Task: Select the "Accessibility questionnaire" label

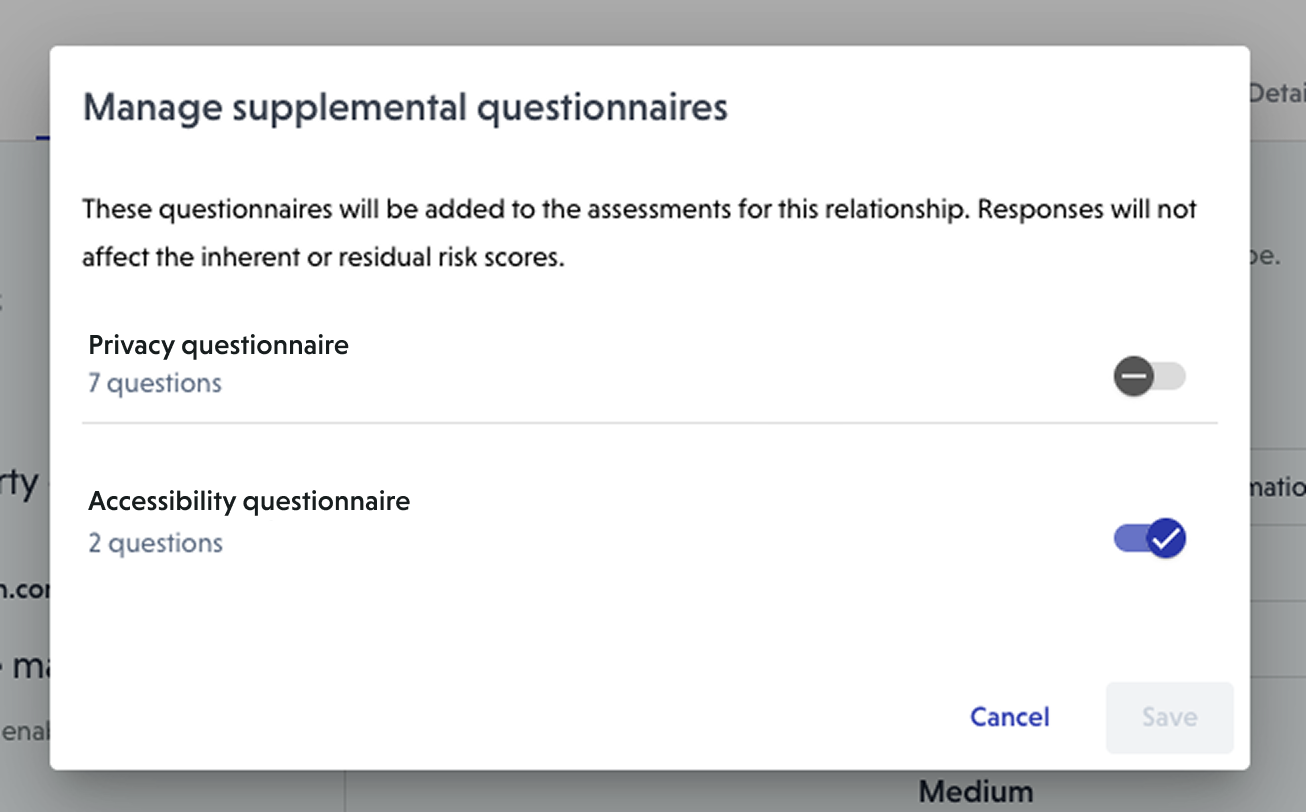Action: pyautogui.click(x=249, y=500)
